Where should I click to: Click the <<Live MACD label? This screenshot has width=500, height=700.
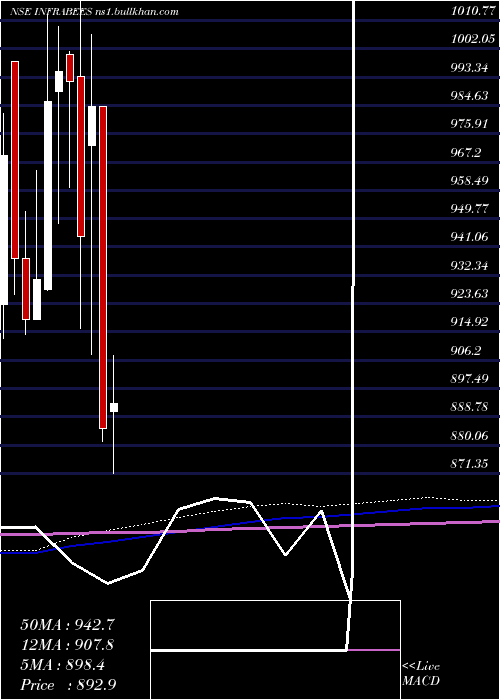421,673
